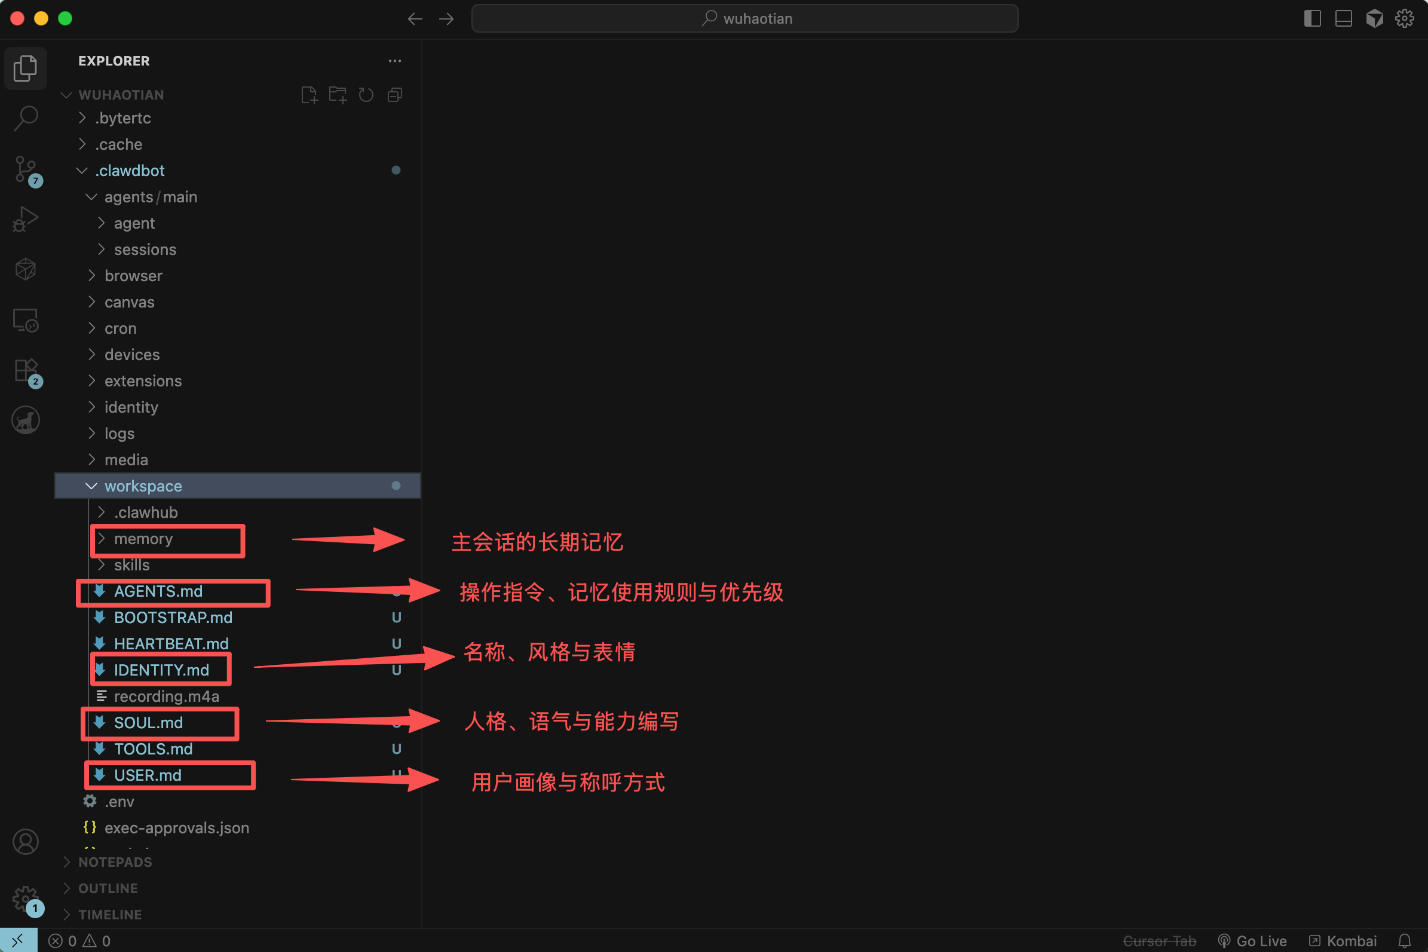The height and width of the screenshot is (952, 1428).
Task: Open Source Control view with 7 badge
Action: coord(26,170)
